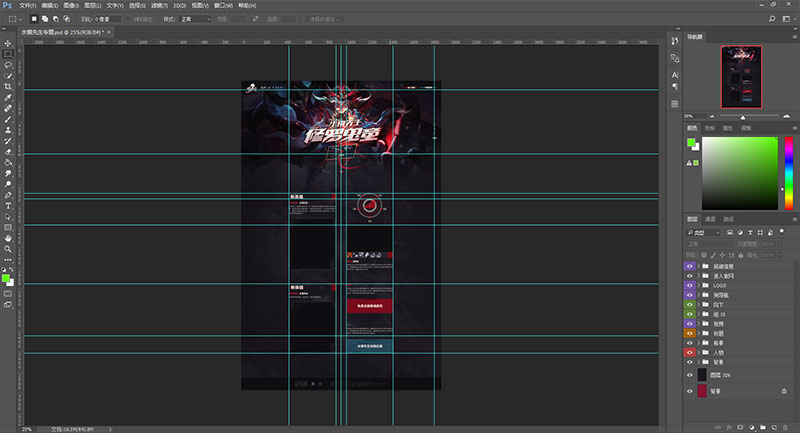Change screen mode icon at toolbox bottom

(8, 304)
